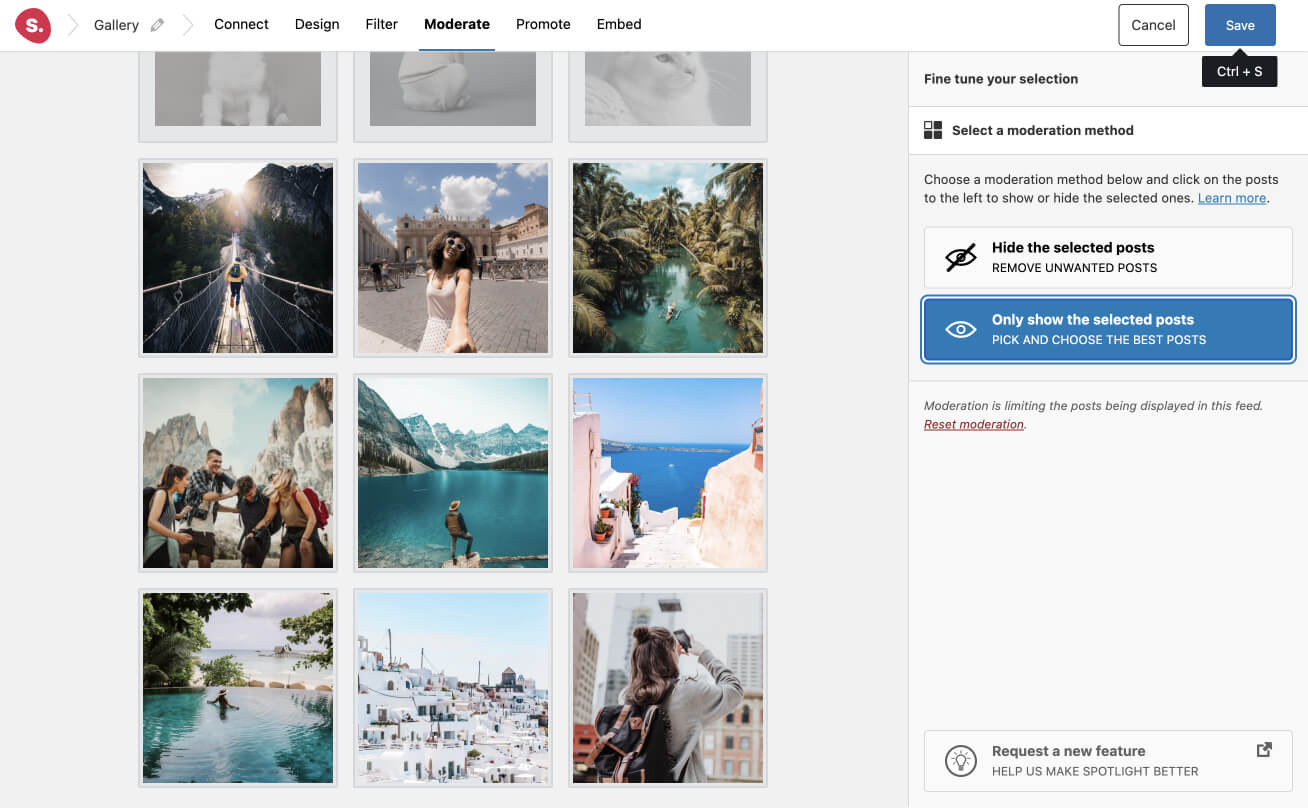Open external link icon on feature request

1264,750
